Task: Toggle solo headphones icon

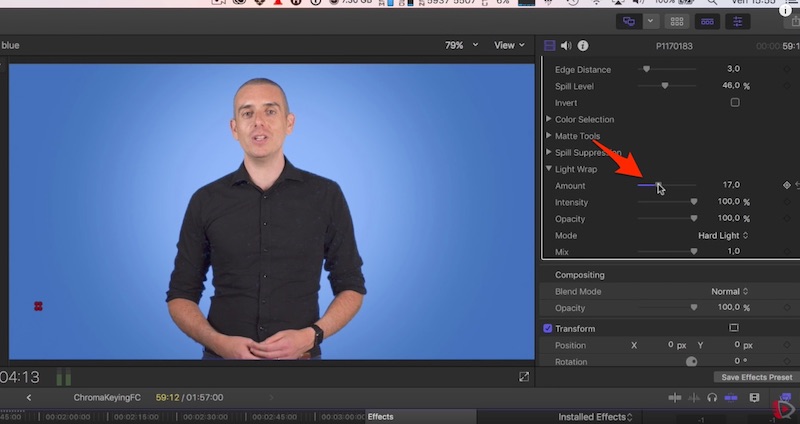Action: (712, 397)
